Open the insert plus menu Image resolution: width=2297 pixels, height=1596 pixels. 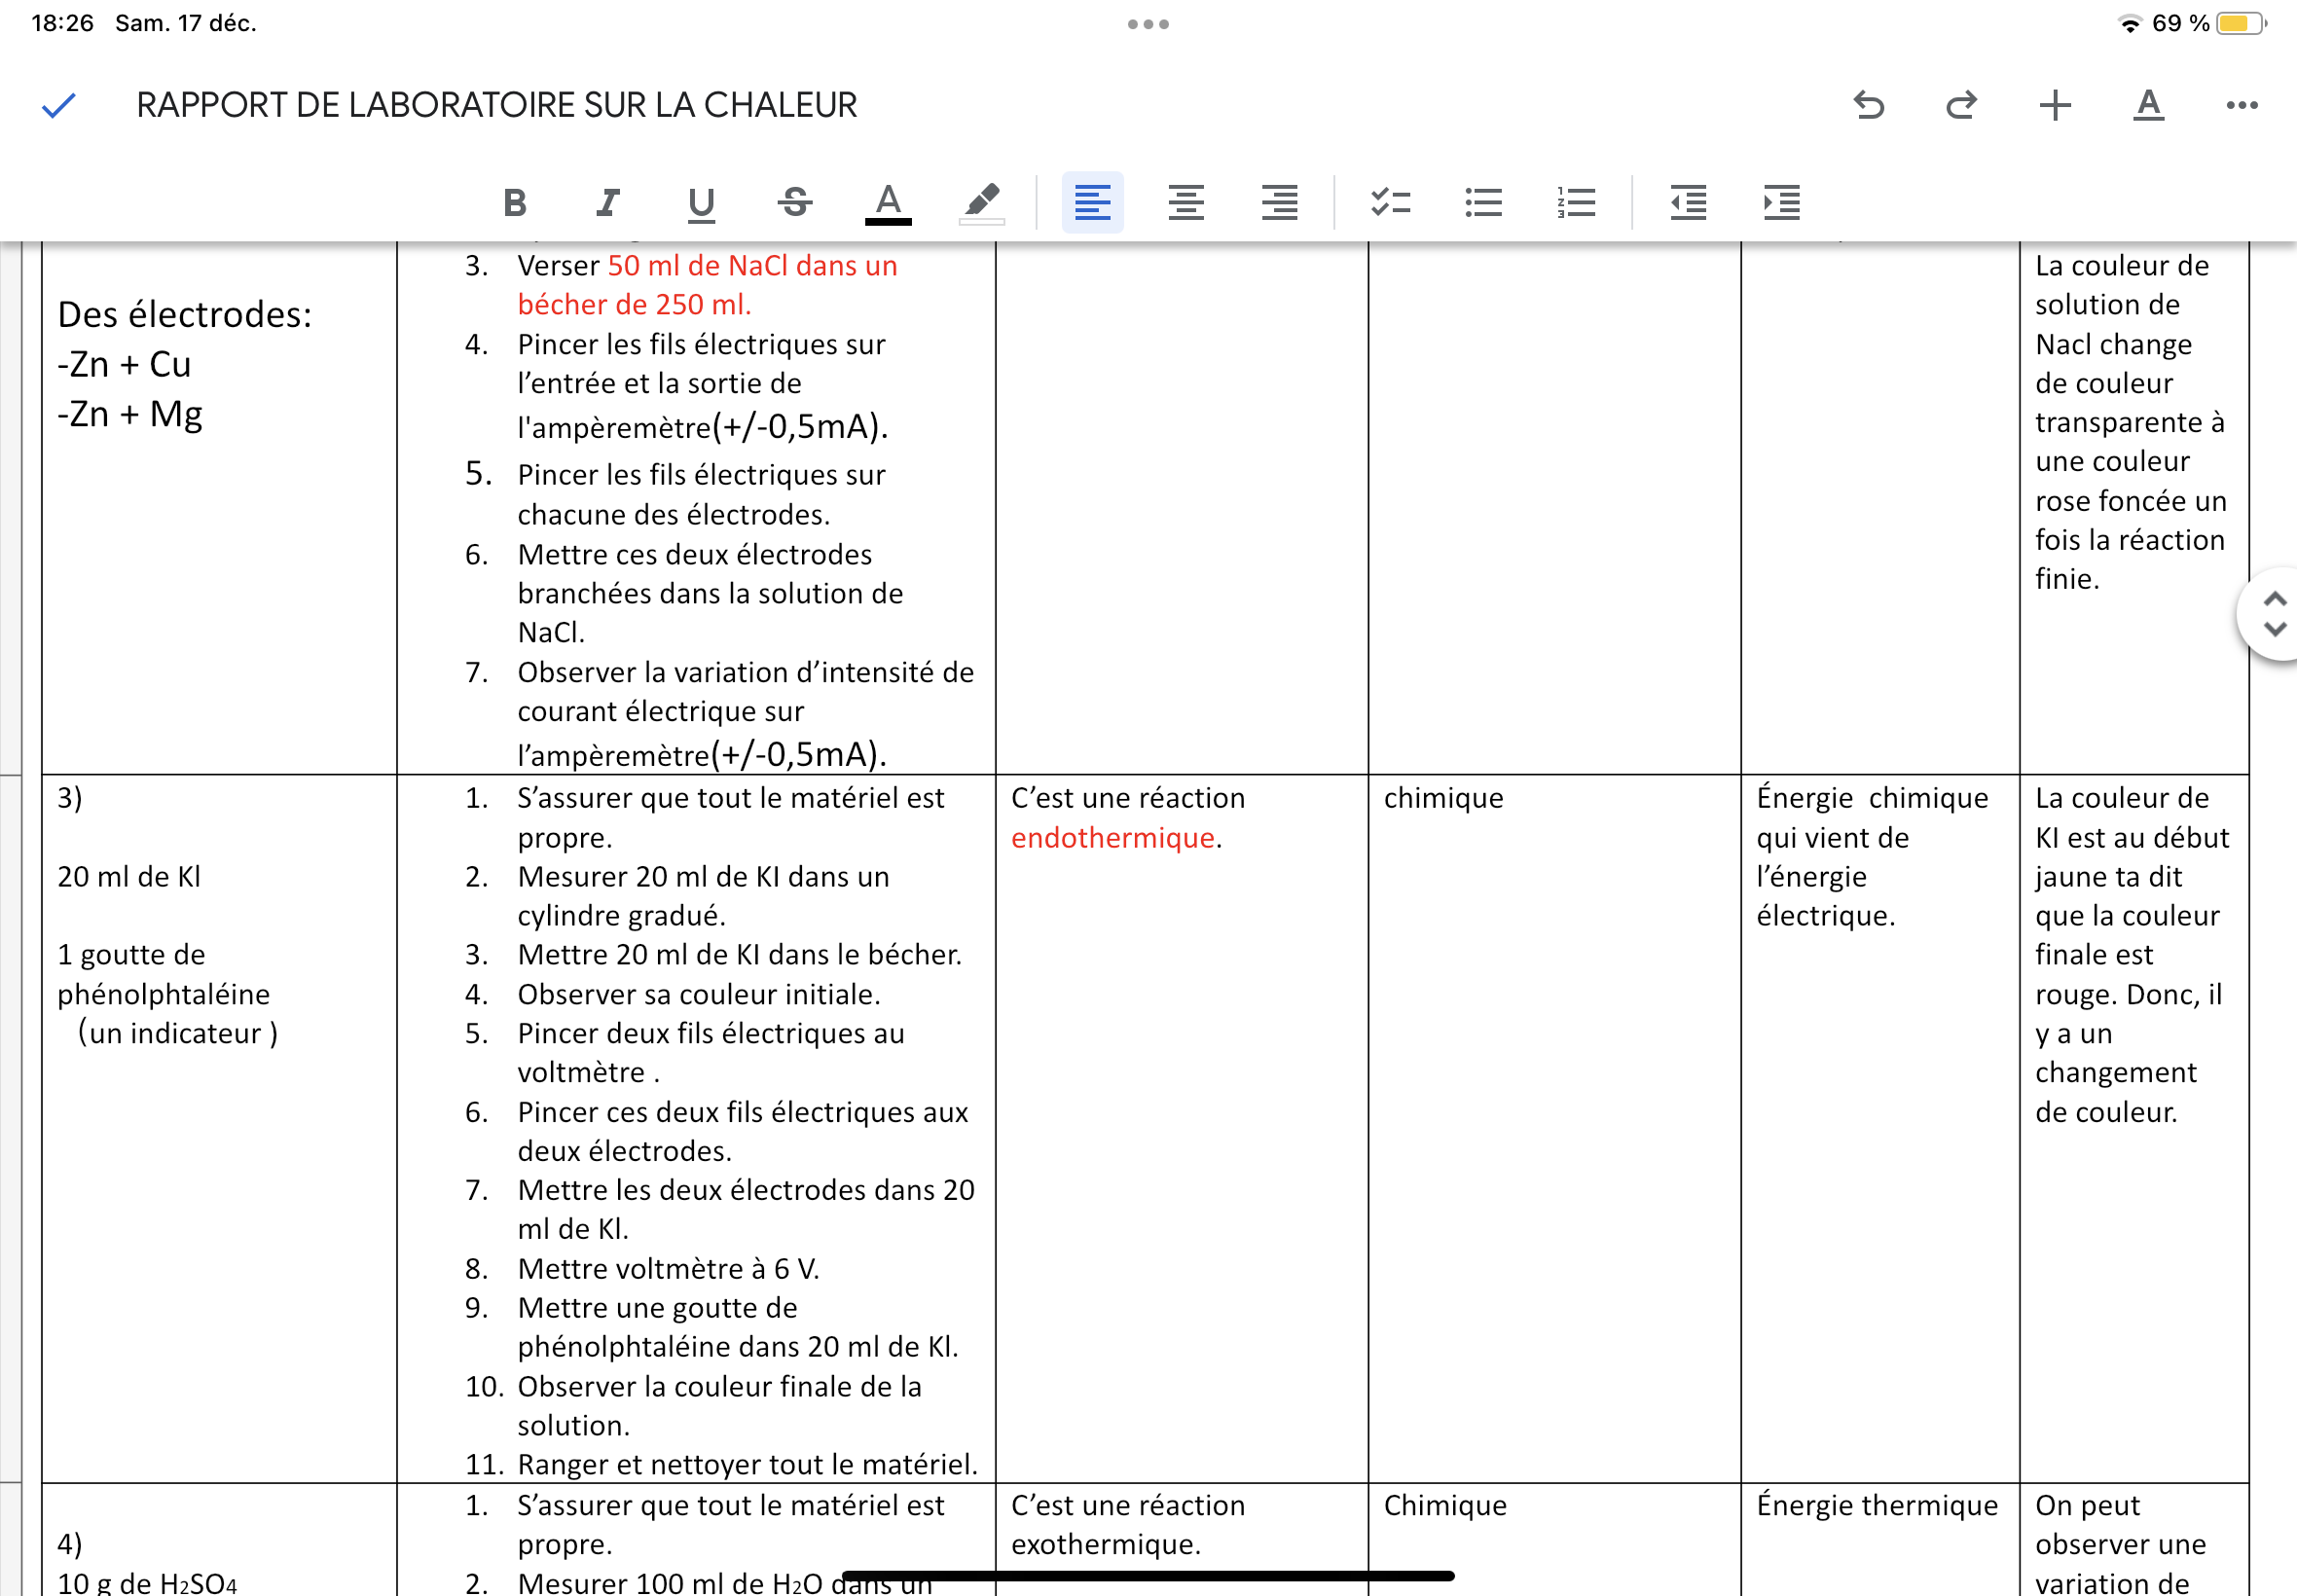(x=2055, y=105)
